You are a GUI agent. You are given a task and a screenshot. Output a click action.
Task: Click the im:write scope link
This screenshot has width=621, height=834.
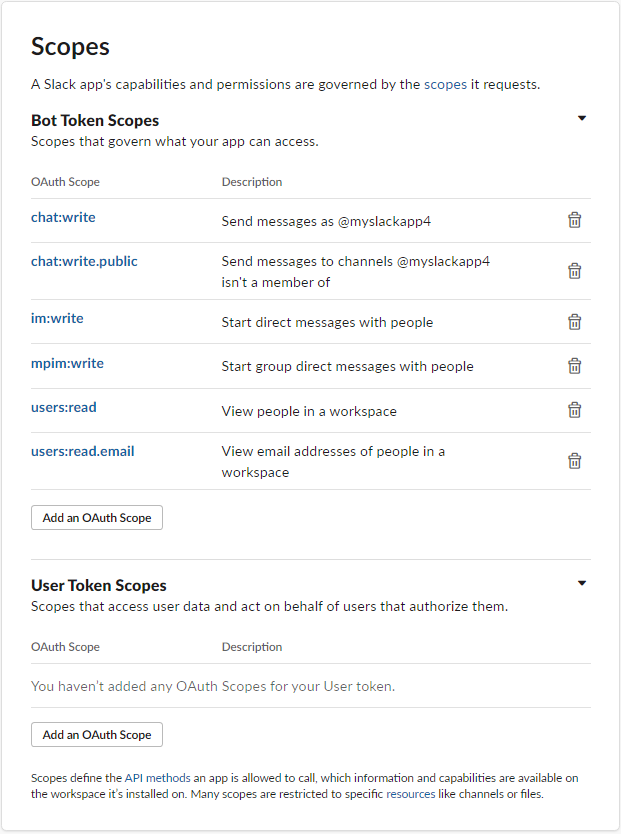(x=57, y=318)
